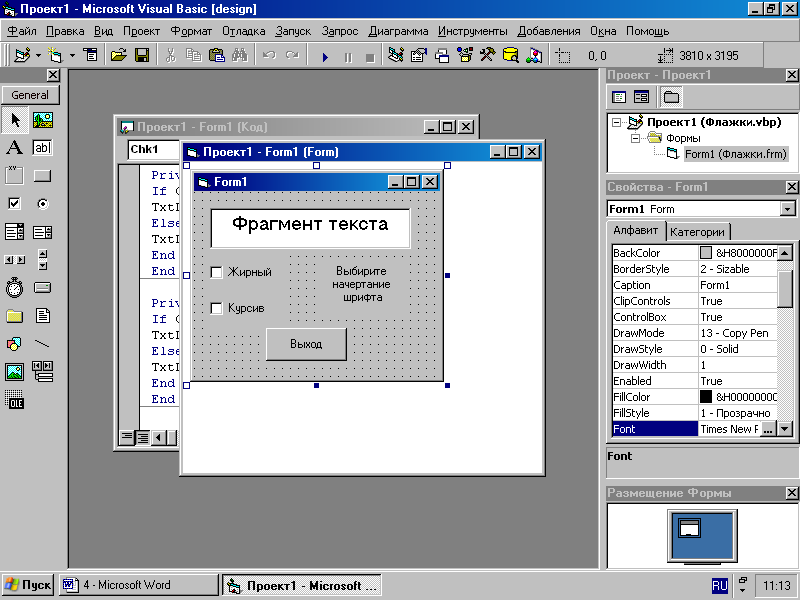Viewport: 800px width, 600px height.
Task: Select Form1 (Флажки.frm) in project tree
Action: 735,154
